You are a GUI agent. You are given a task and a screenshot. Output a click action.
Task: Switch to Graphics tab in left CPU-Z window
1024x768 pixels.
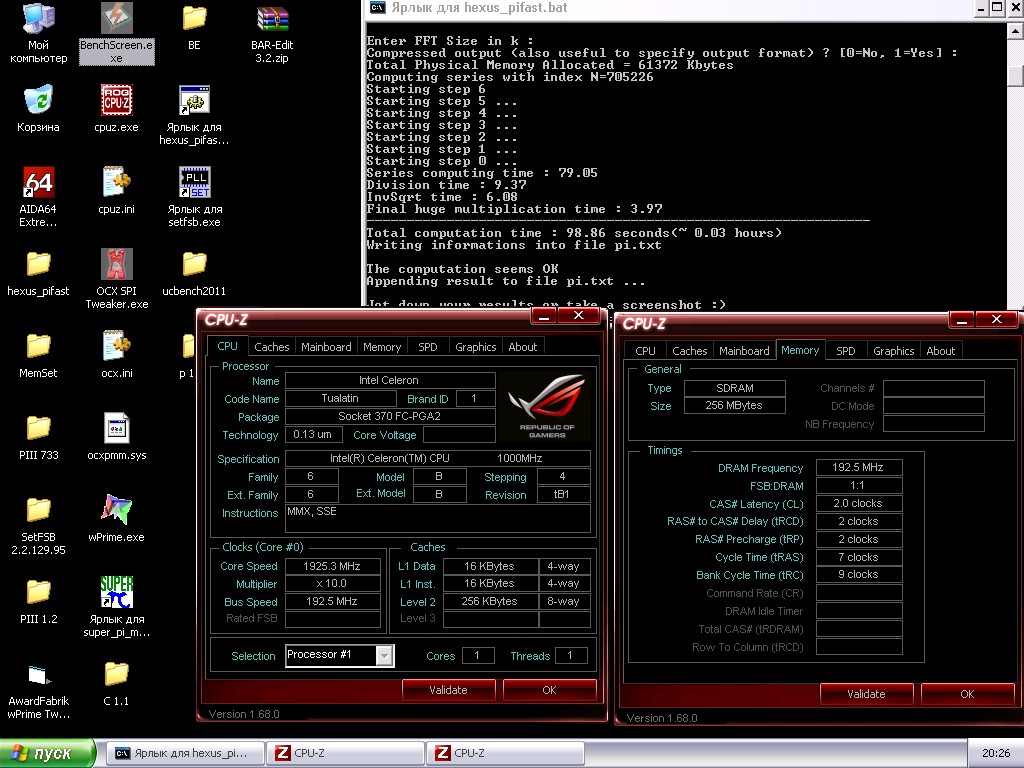[475, 347]
